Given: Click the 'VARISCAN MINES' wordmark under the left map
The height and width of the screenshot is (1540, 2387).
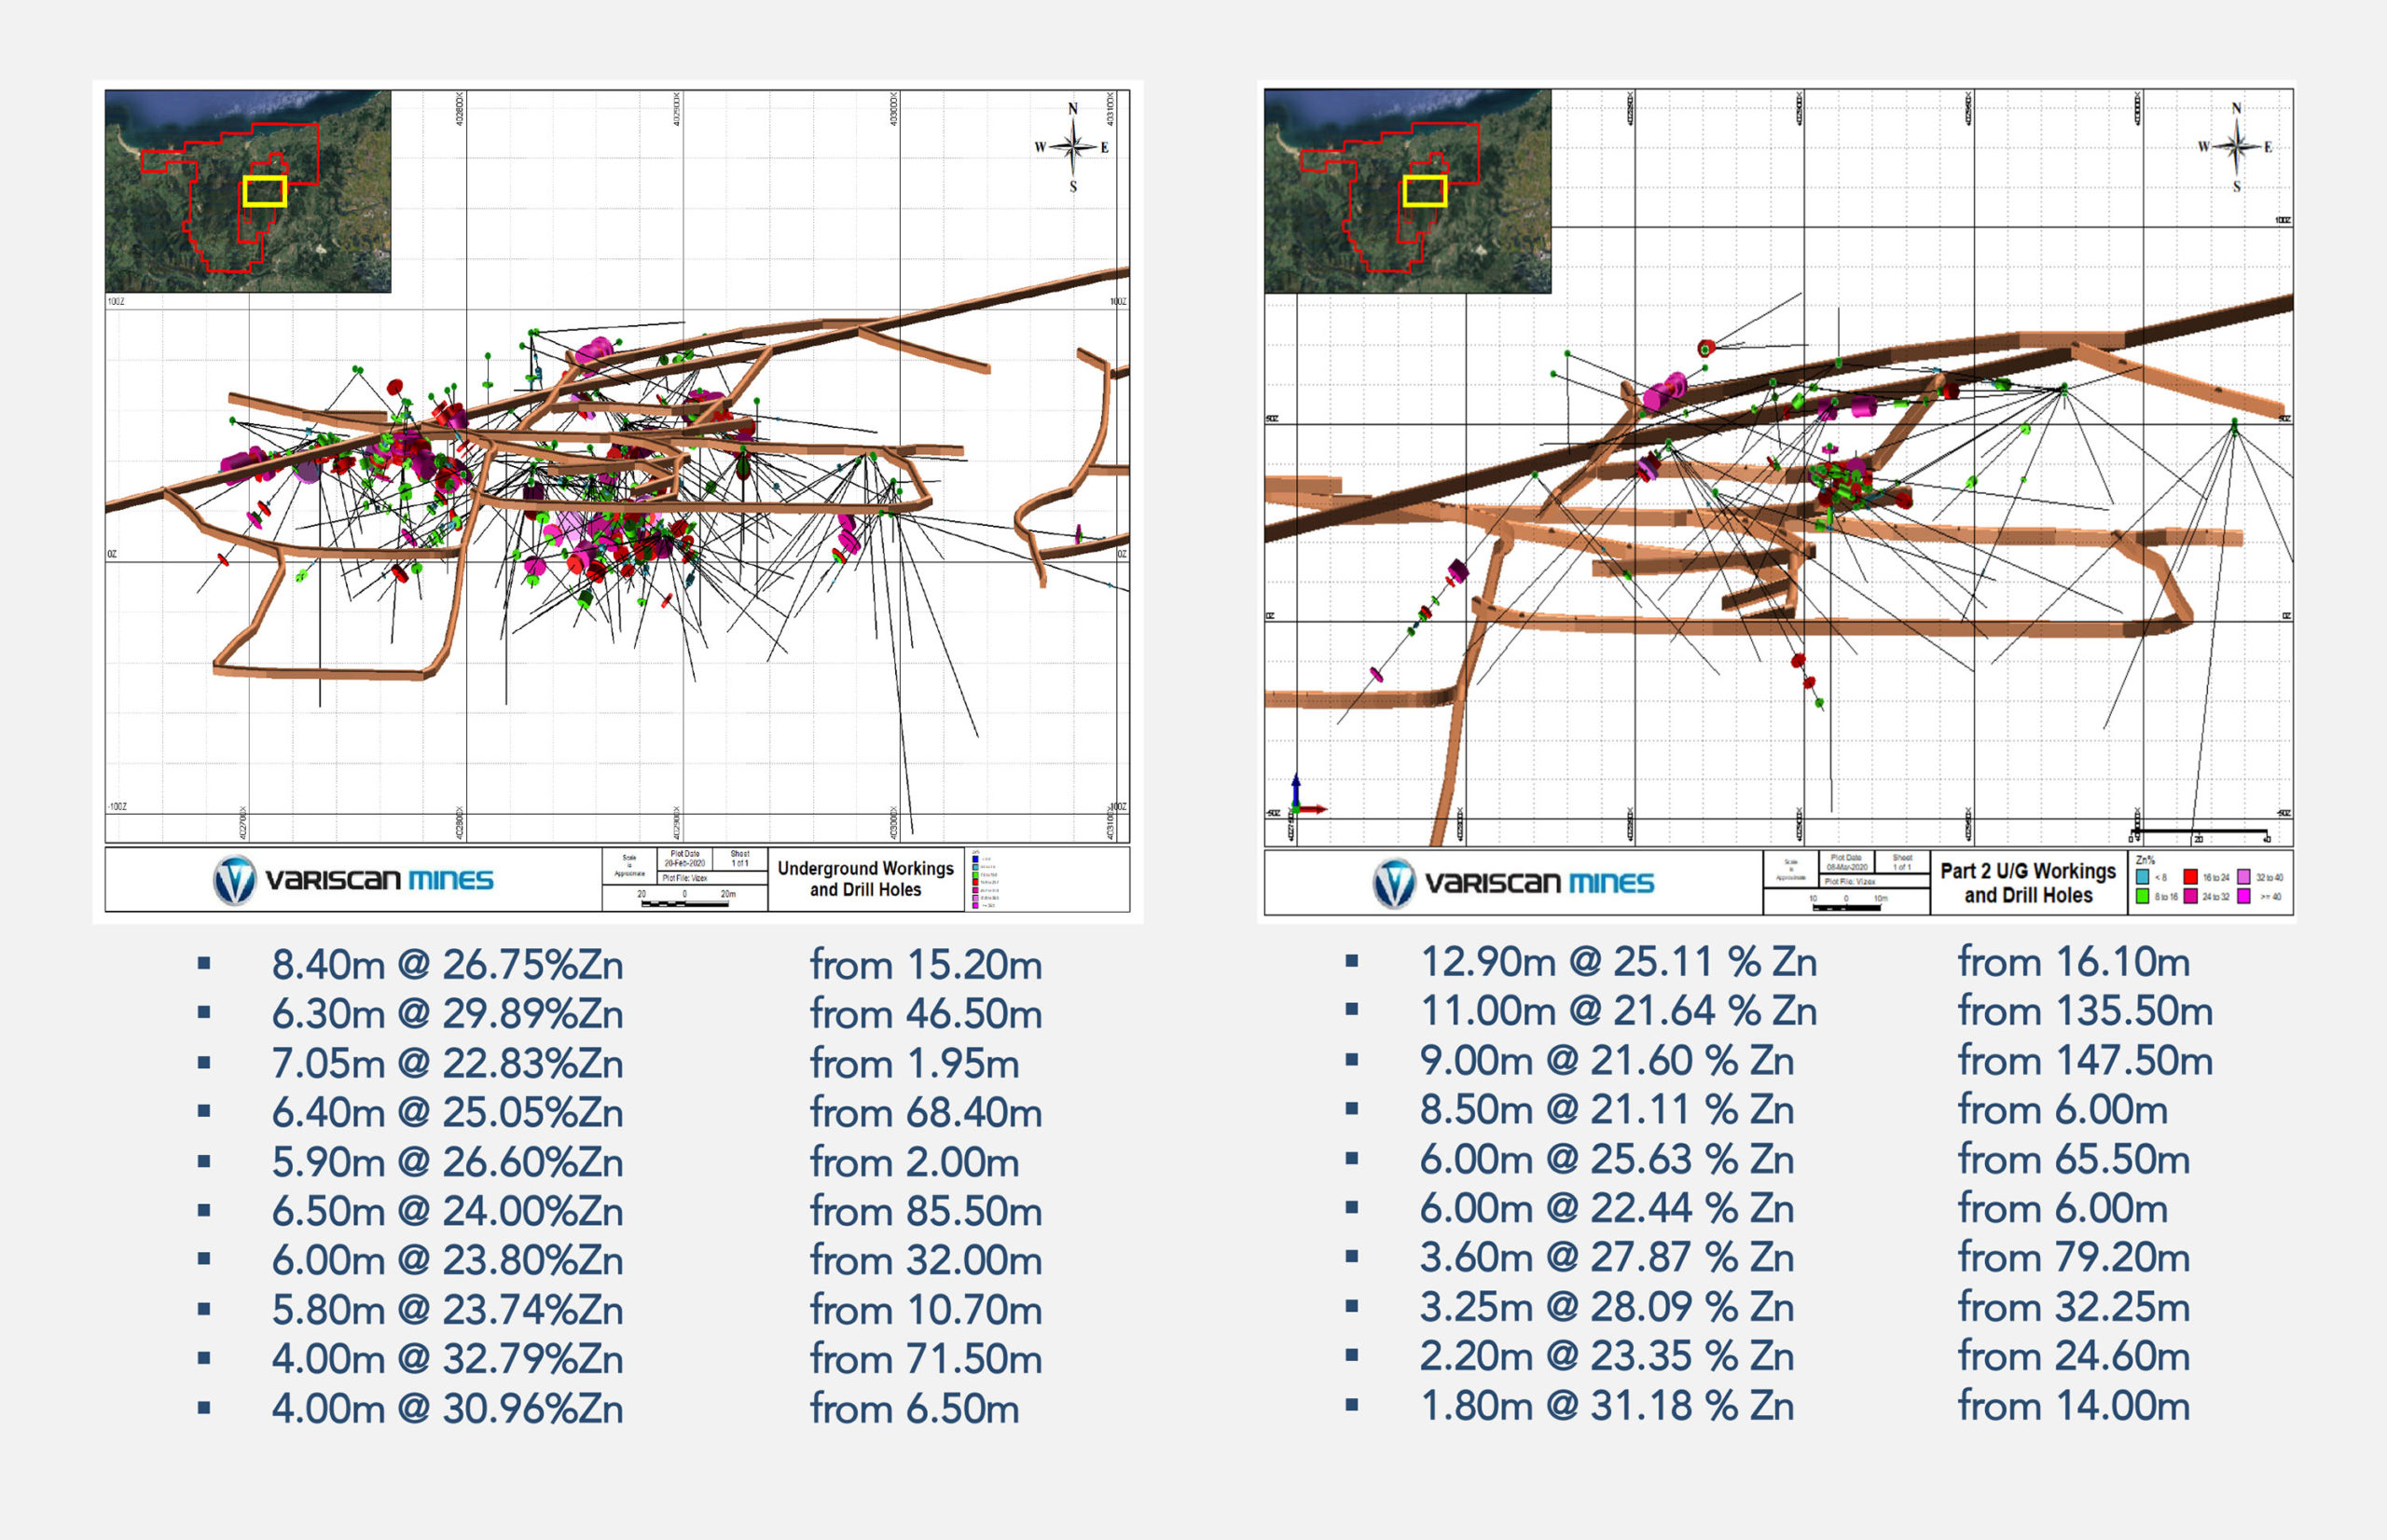Looking at the screenshot, I should tap(379, 880).
